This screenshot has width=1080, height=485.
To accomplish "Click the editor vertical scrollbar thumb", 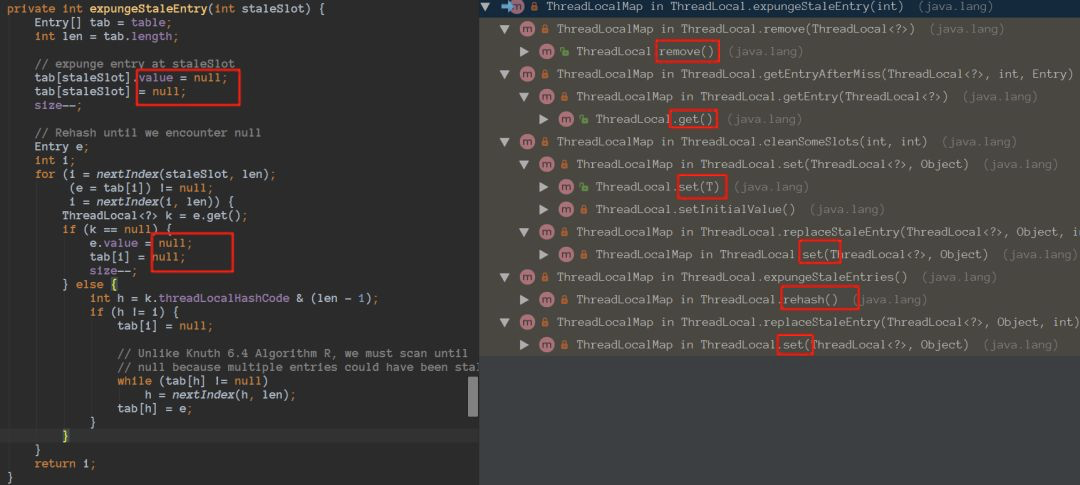I will [x=472, y=397].
